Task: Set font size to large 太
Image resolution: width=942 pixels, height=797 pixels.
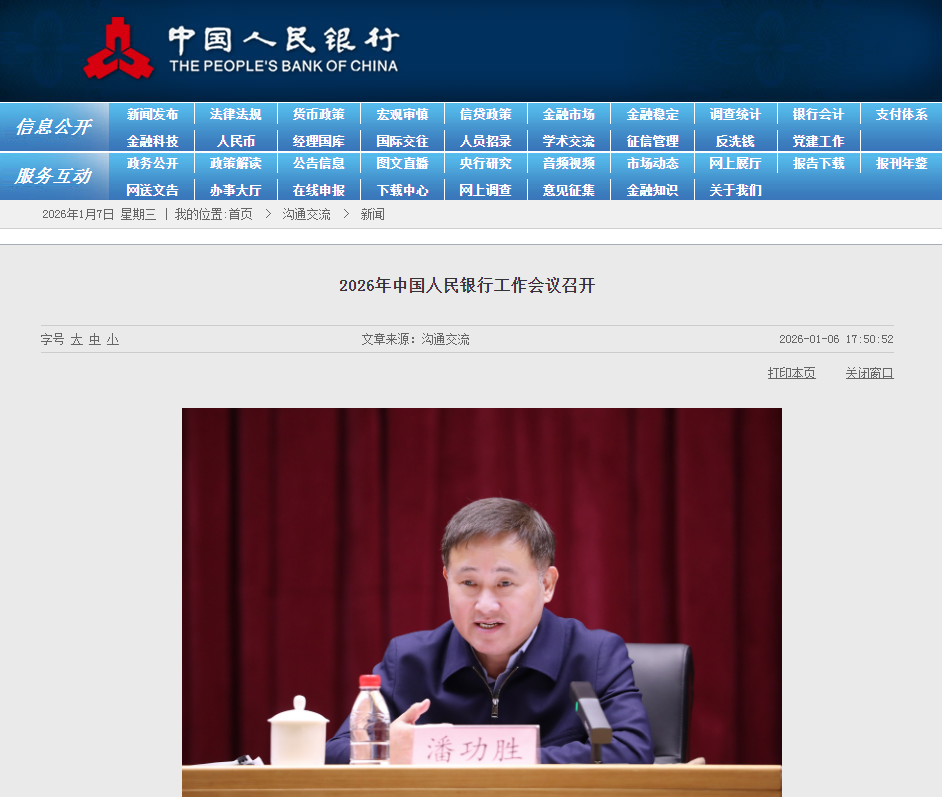Action: click(x=78, y=339)
